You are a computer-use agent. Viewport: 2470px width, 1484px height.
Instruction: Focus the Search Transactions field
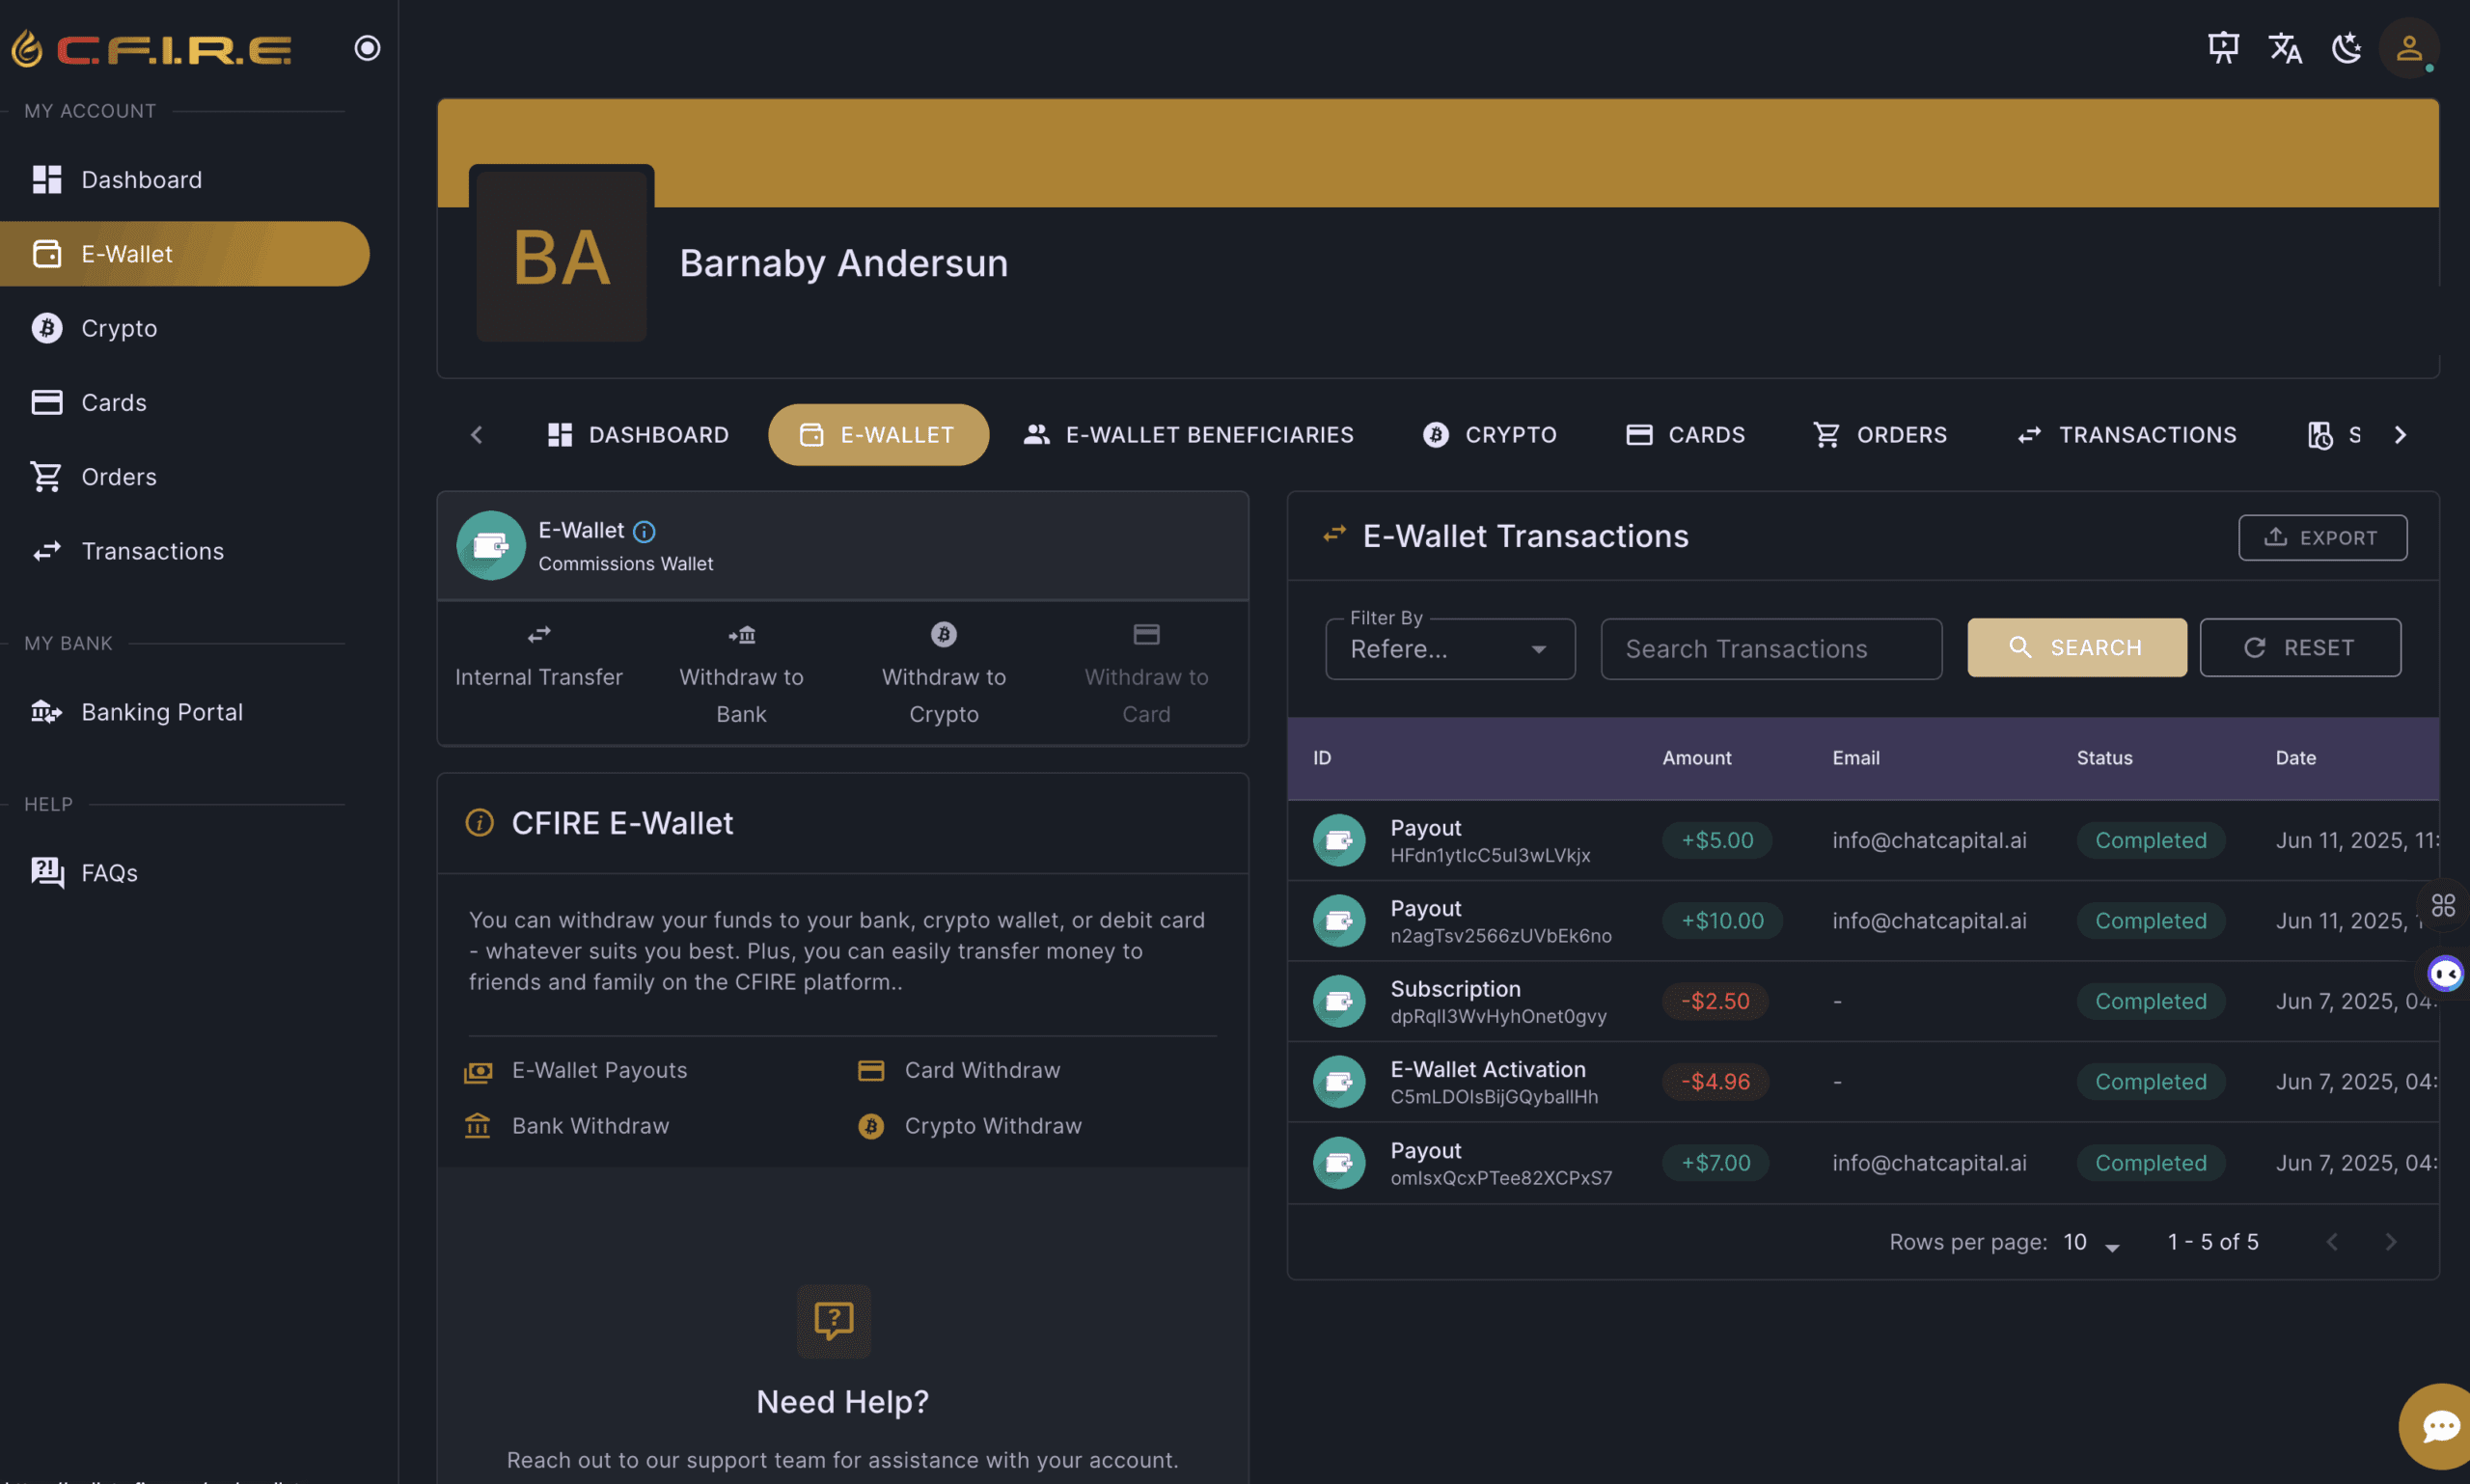point(1771,649)
